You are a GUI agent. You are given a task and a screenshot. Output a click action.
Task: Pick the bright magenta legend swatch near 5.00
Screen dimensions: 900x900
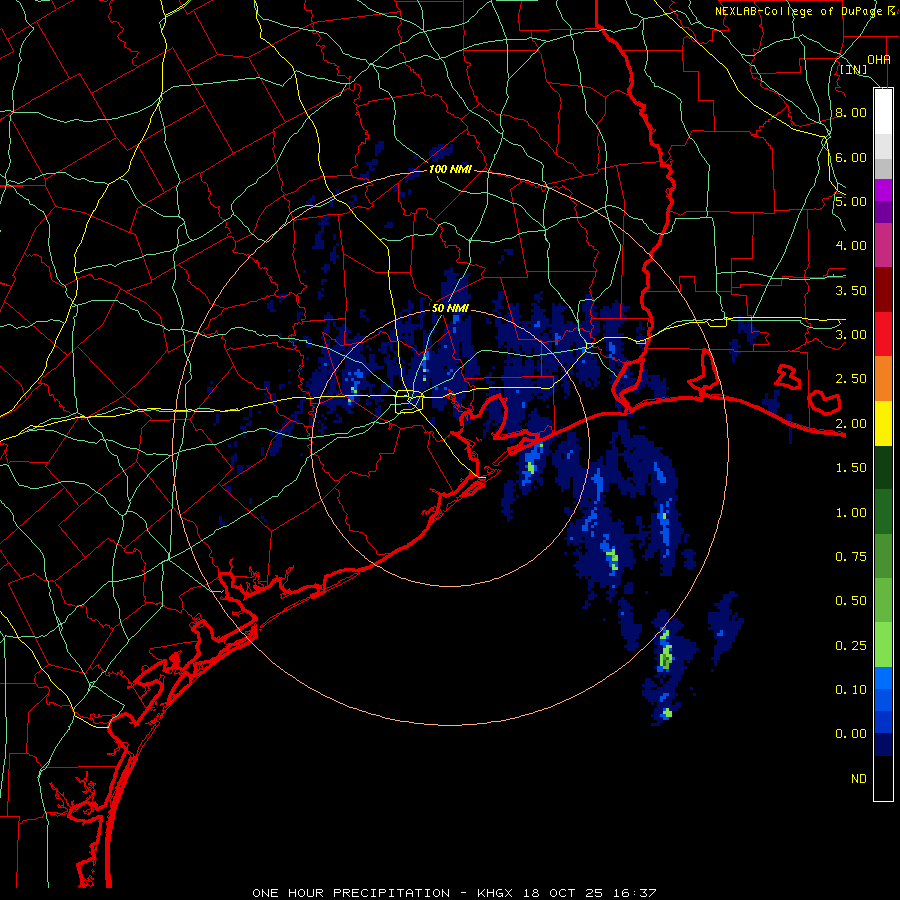883,190
